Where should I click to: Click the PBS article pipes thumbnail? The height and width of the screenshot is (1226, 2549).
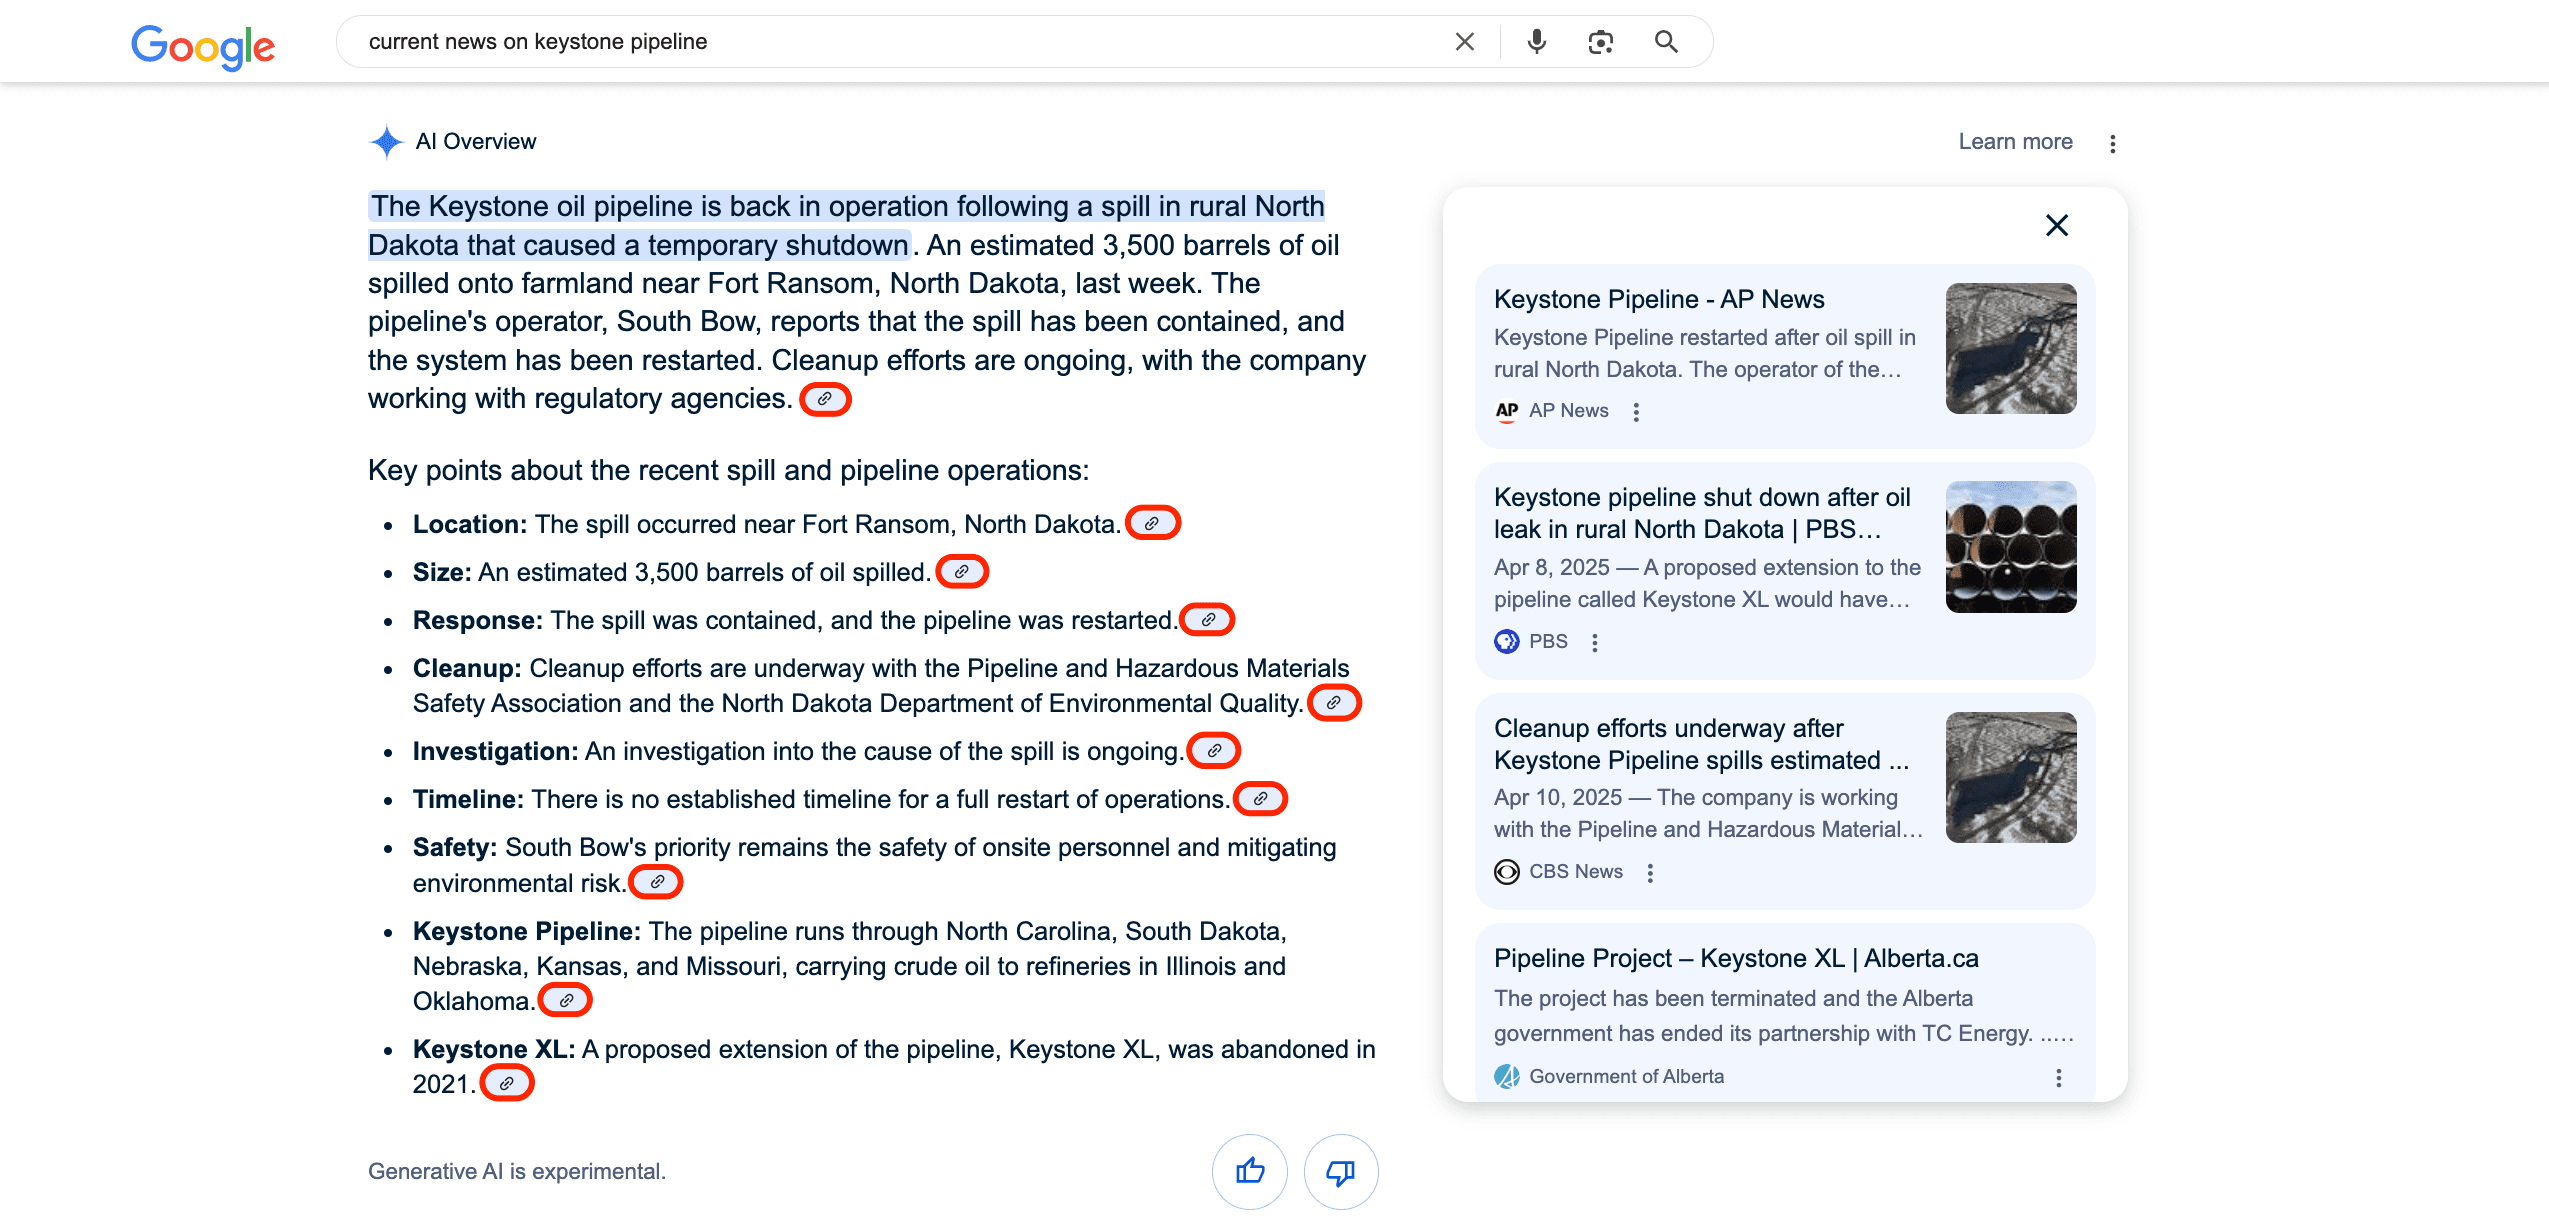[x=2010, y=547]
